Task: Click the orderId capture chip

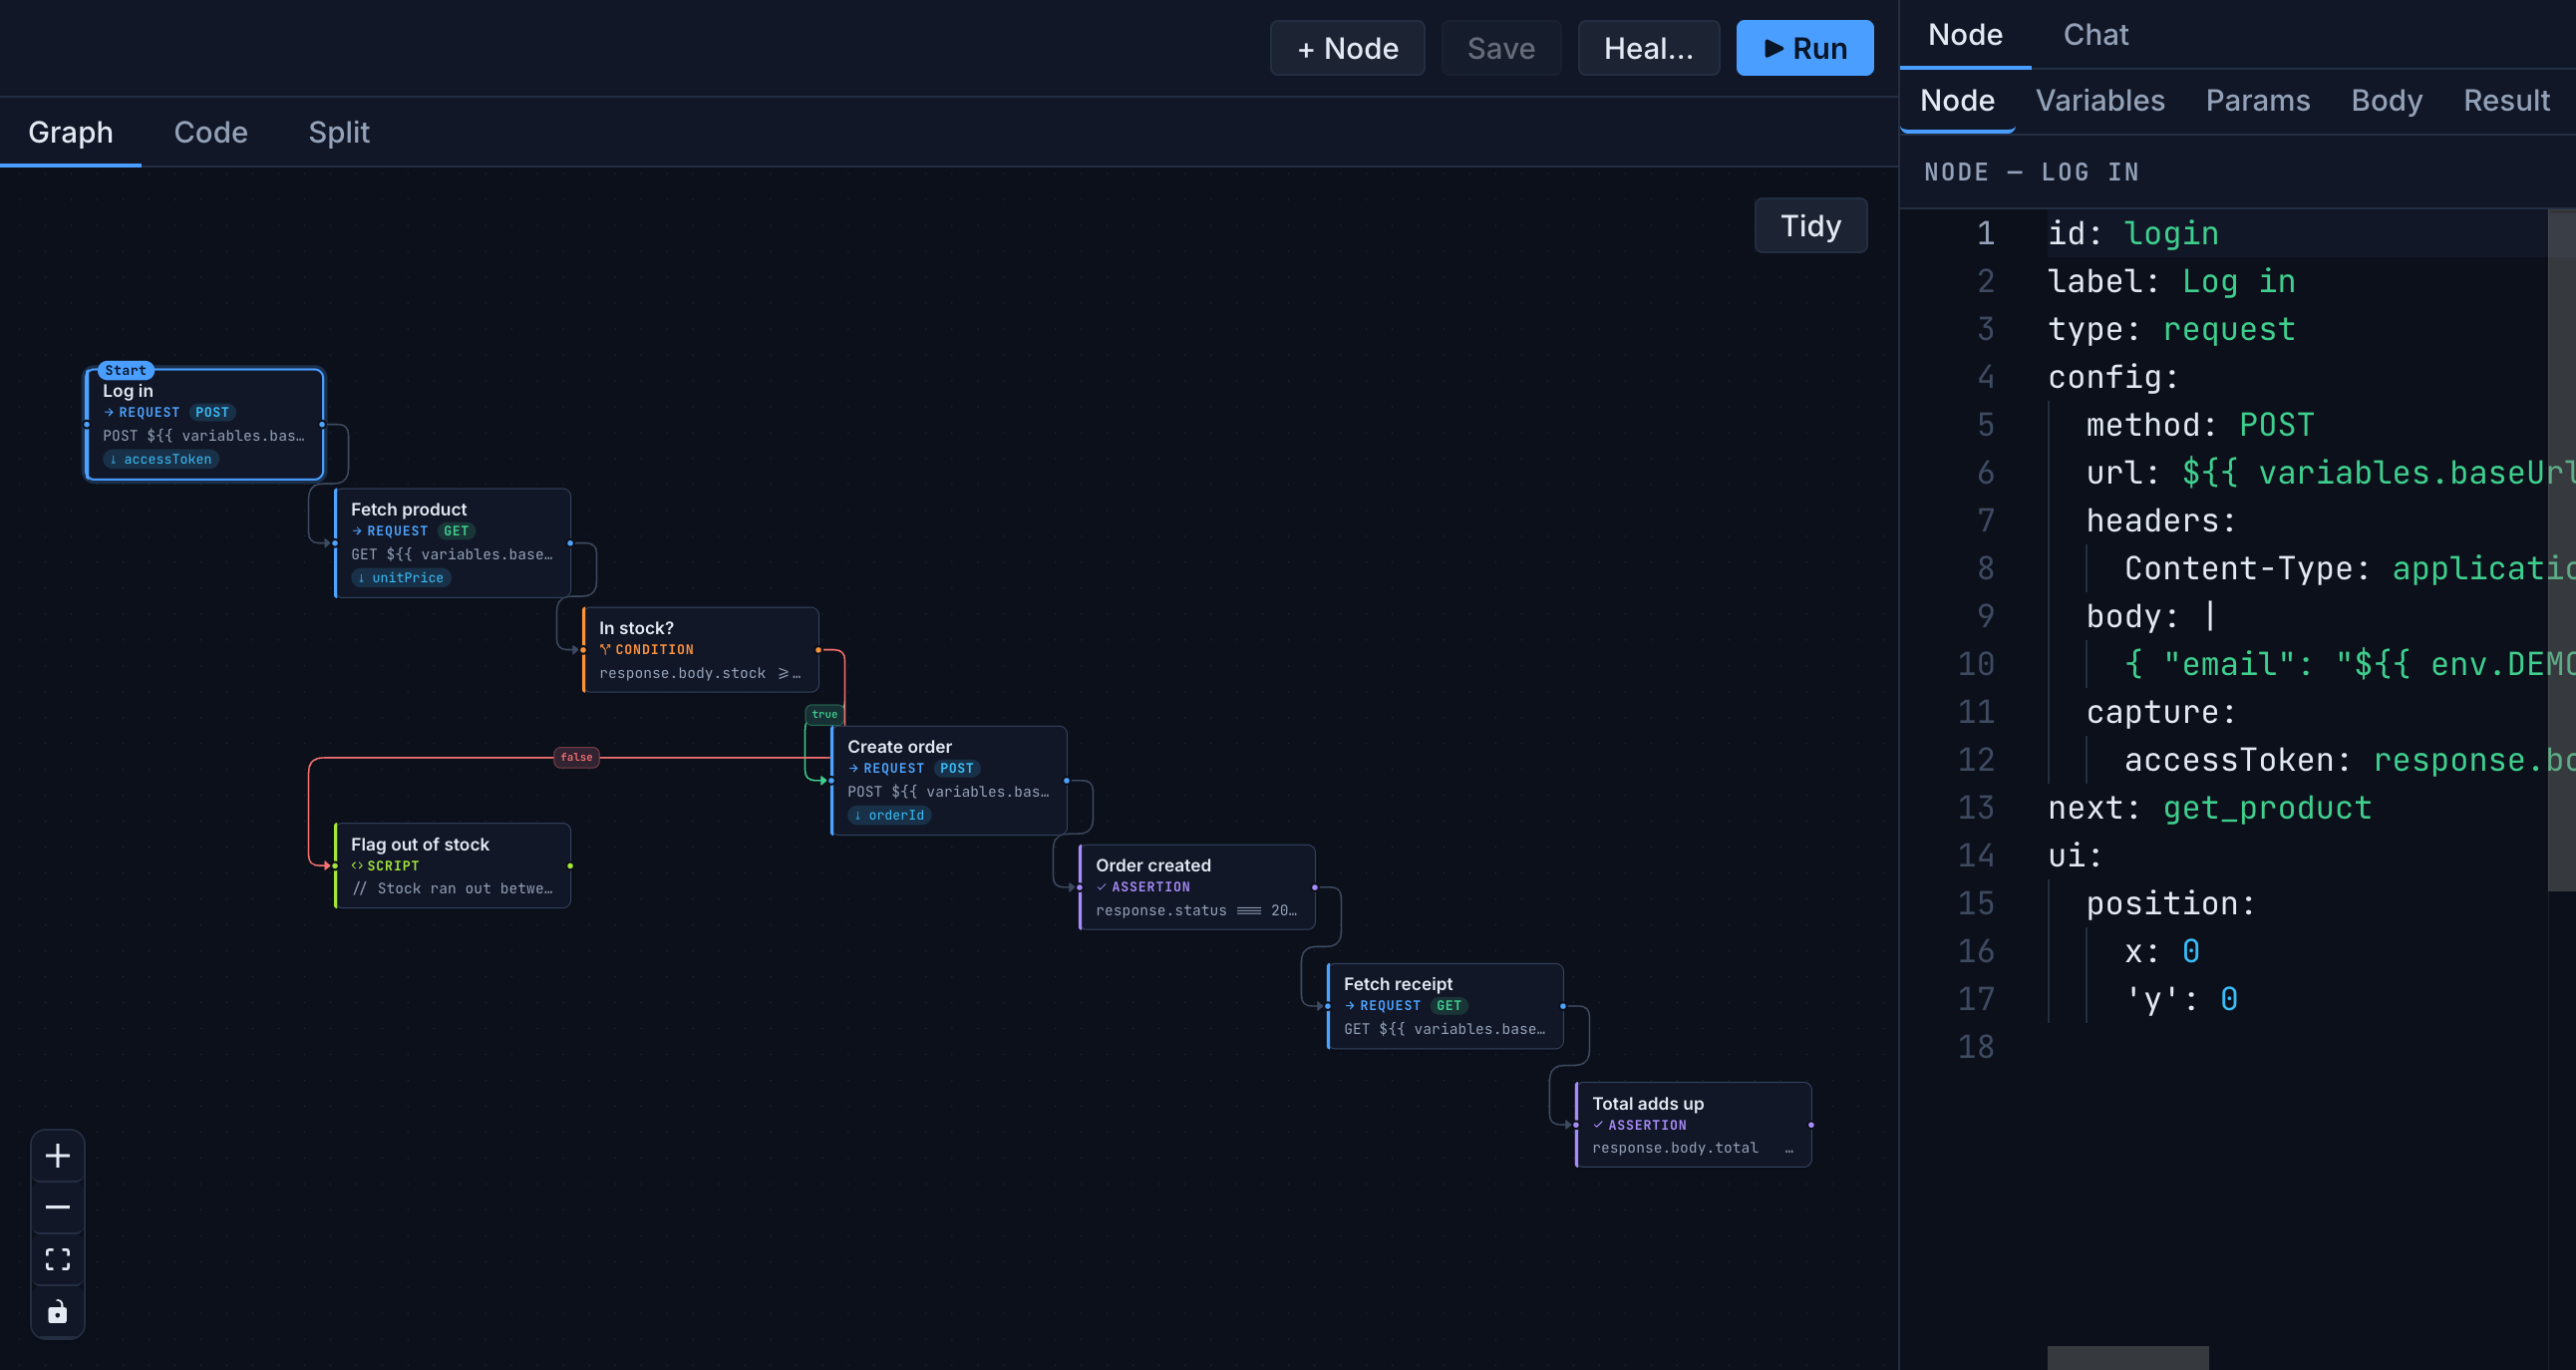Action: point(890,815)
